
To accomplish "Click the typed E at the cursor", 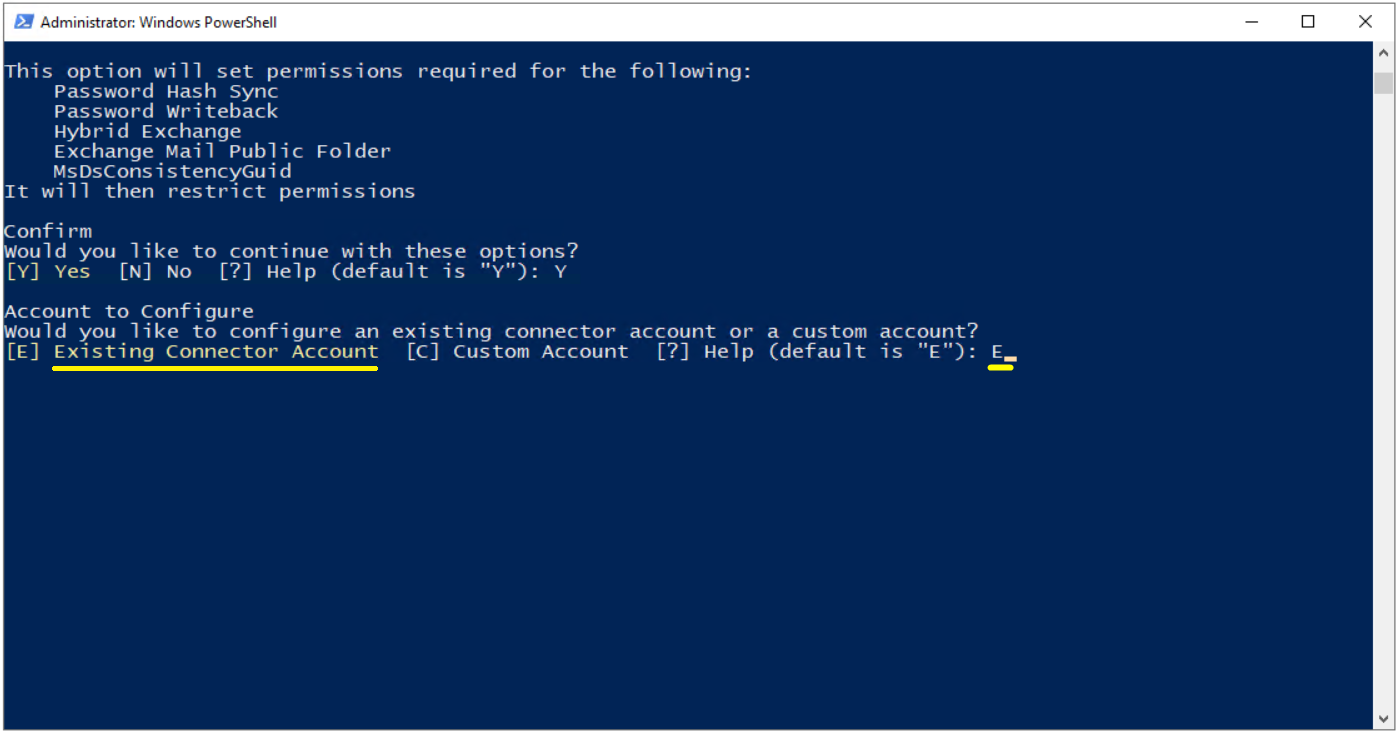I will pyautogui.click(x=997, y=352).
